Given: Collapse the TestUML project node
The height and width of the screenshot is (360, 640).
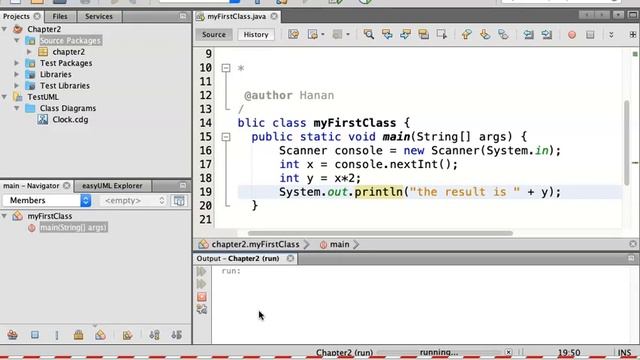Looking at the screenshot, I should [4, 97].
